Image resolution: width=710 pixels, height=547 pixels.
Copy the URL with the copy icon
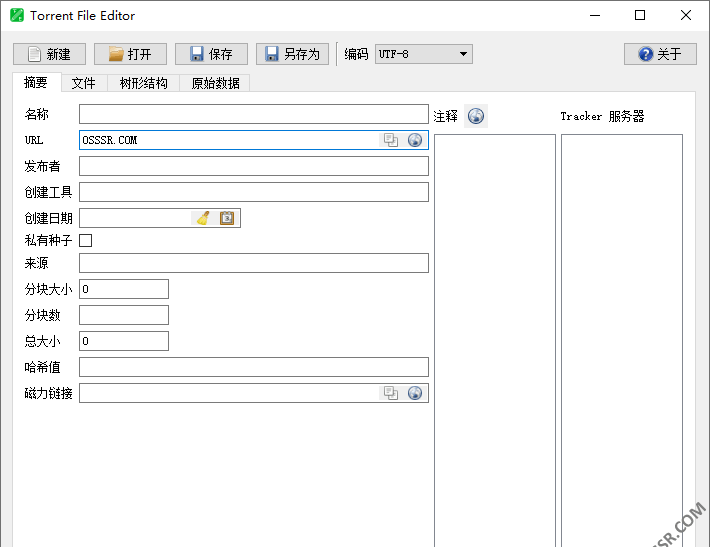(x=390, y=140)
